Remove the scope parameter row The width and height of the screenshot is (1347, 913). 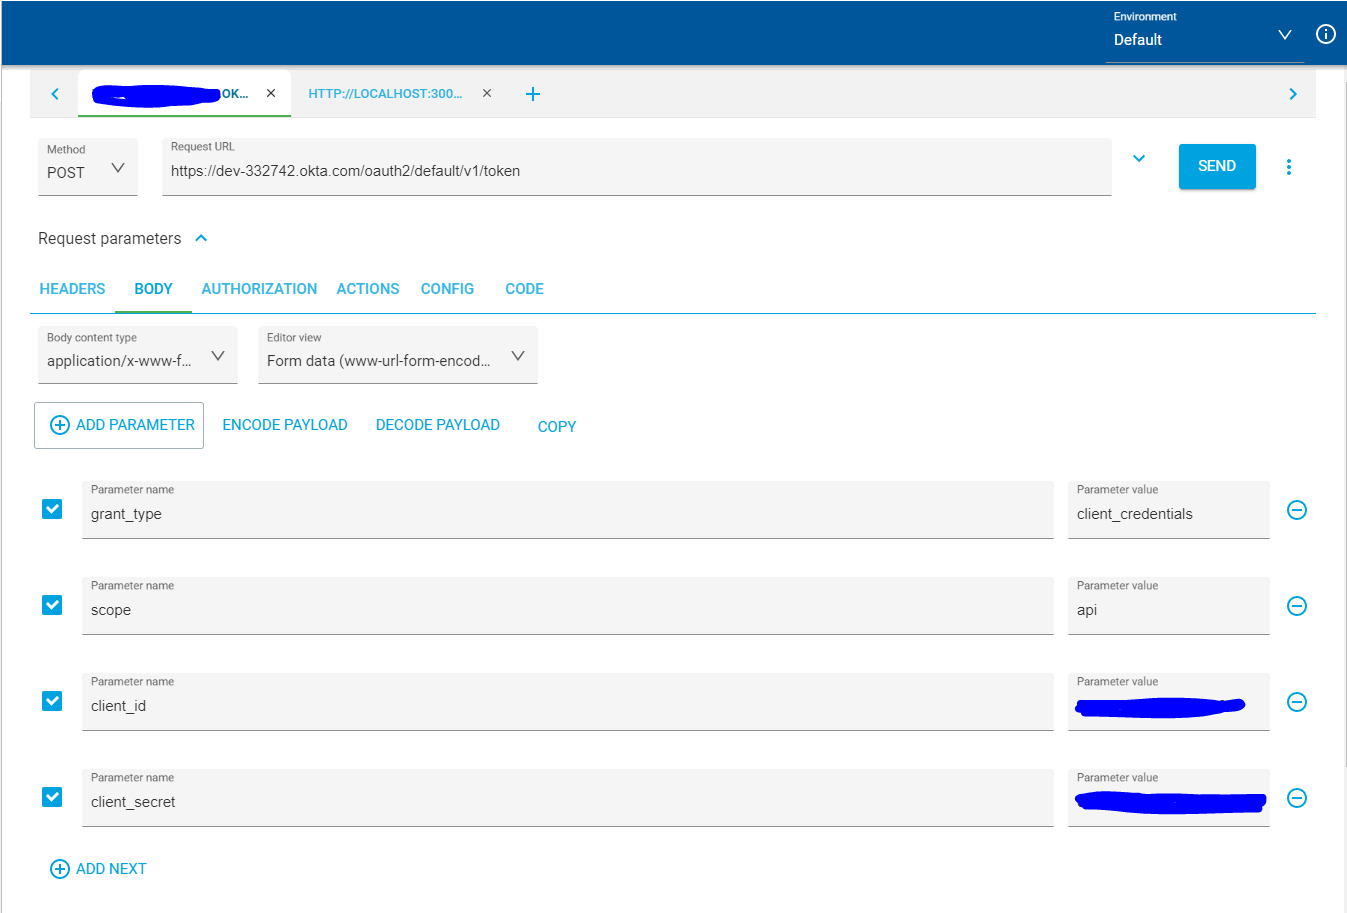1296,606
